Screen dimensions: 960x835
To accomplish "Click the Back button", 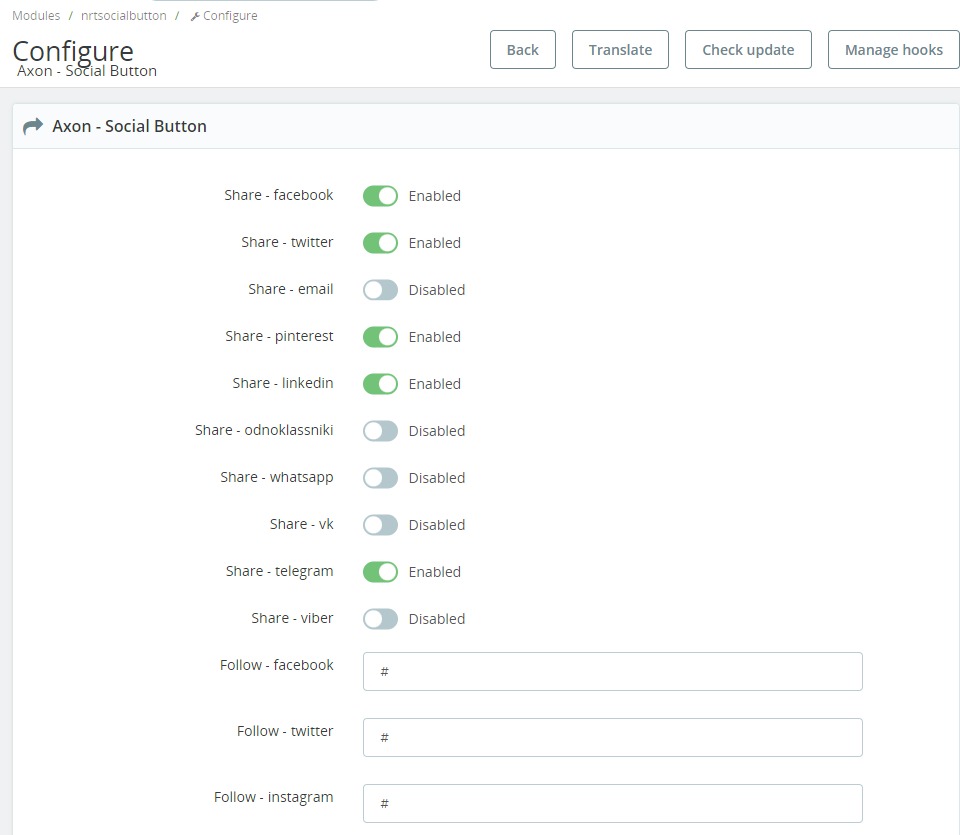I will click(522, 50).
